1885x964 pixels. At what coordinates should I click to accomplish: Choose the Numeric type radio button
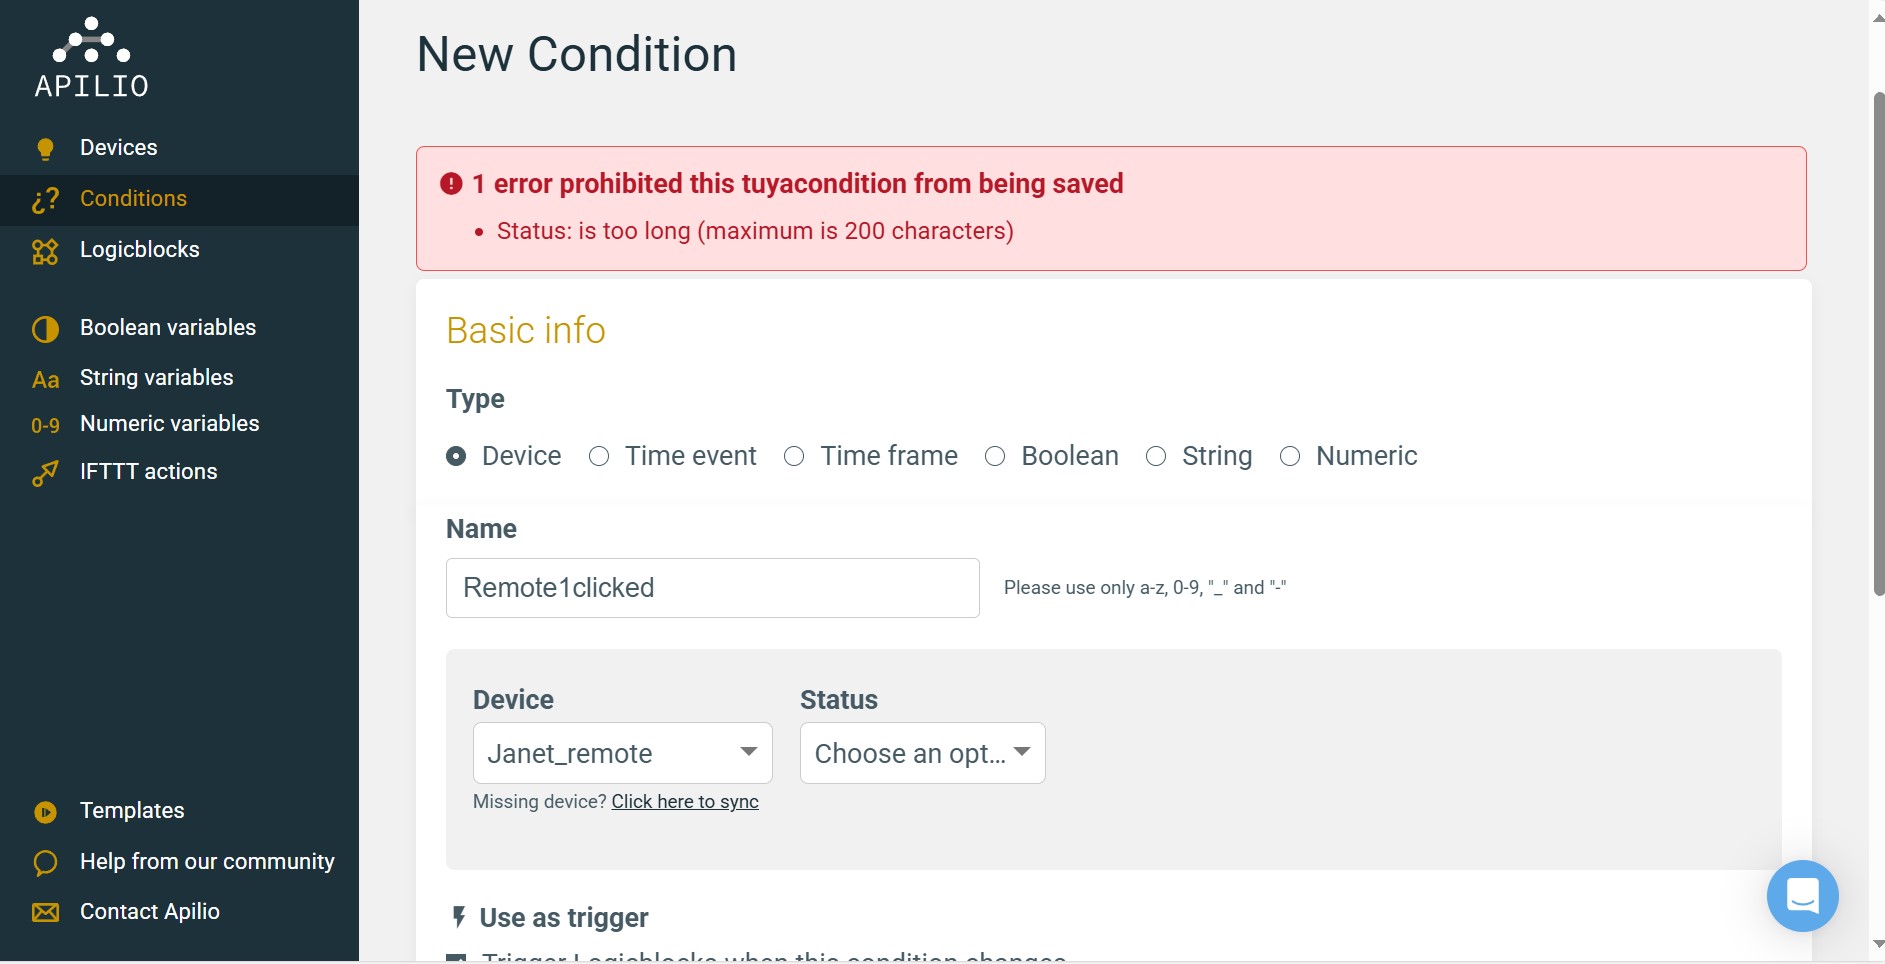click(1290, 456)
